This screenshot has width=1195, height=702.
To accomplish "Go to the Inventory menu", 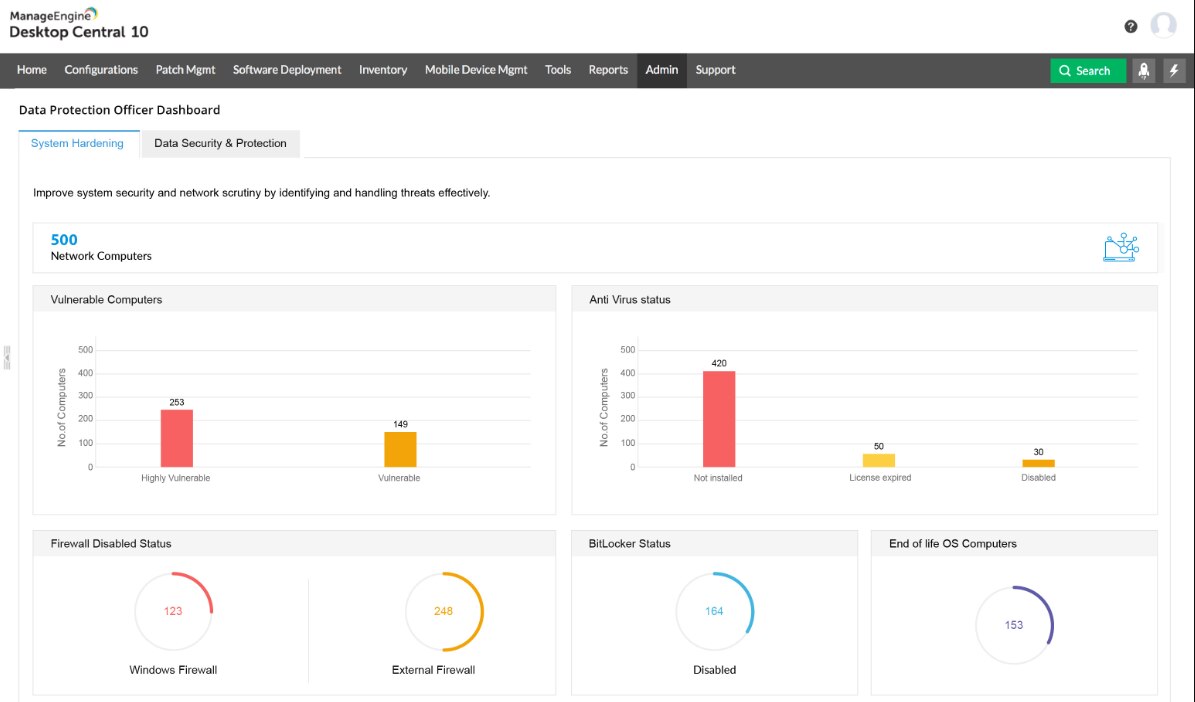I will click(383, 70).
